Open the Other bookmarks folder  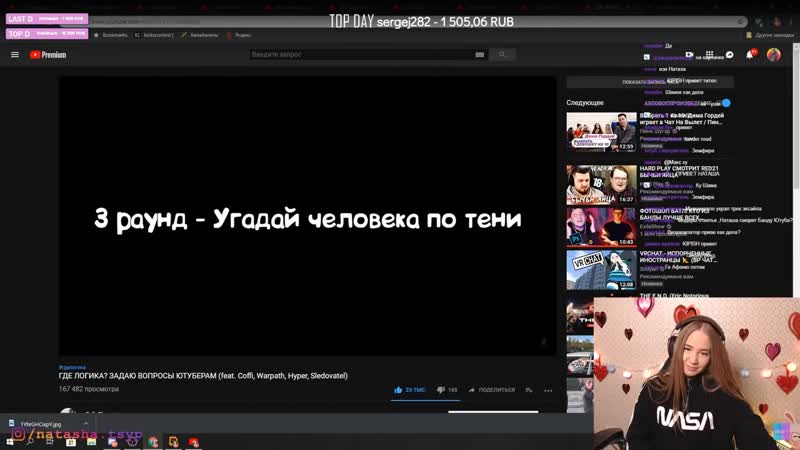[x=770, y=35]
